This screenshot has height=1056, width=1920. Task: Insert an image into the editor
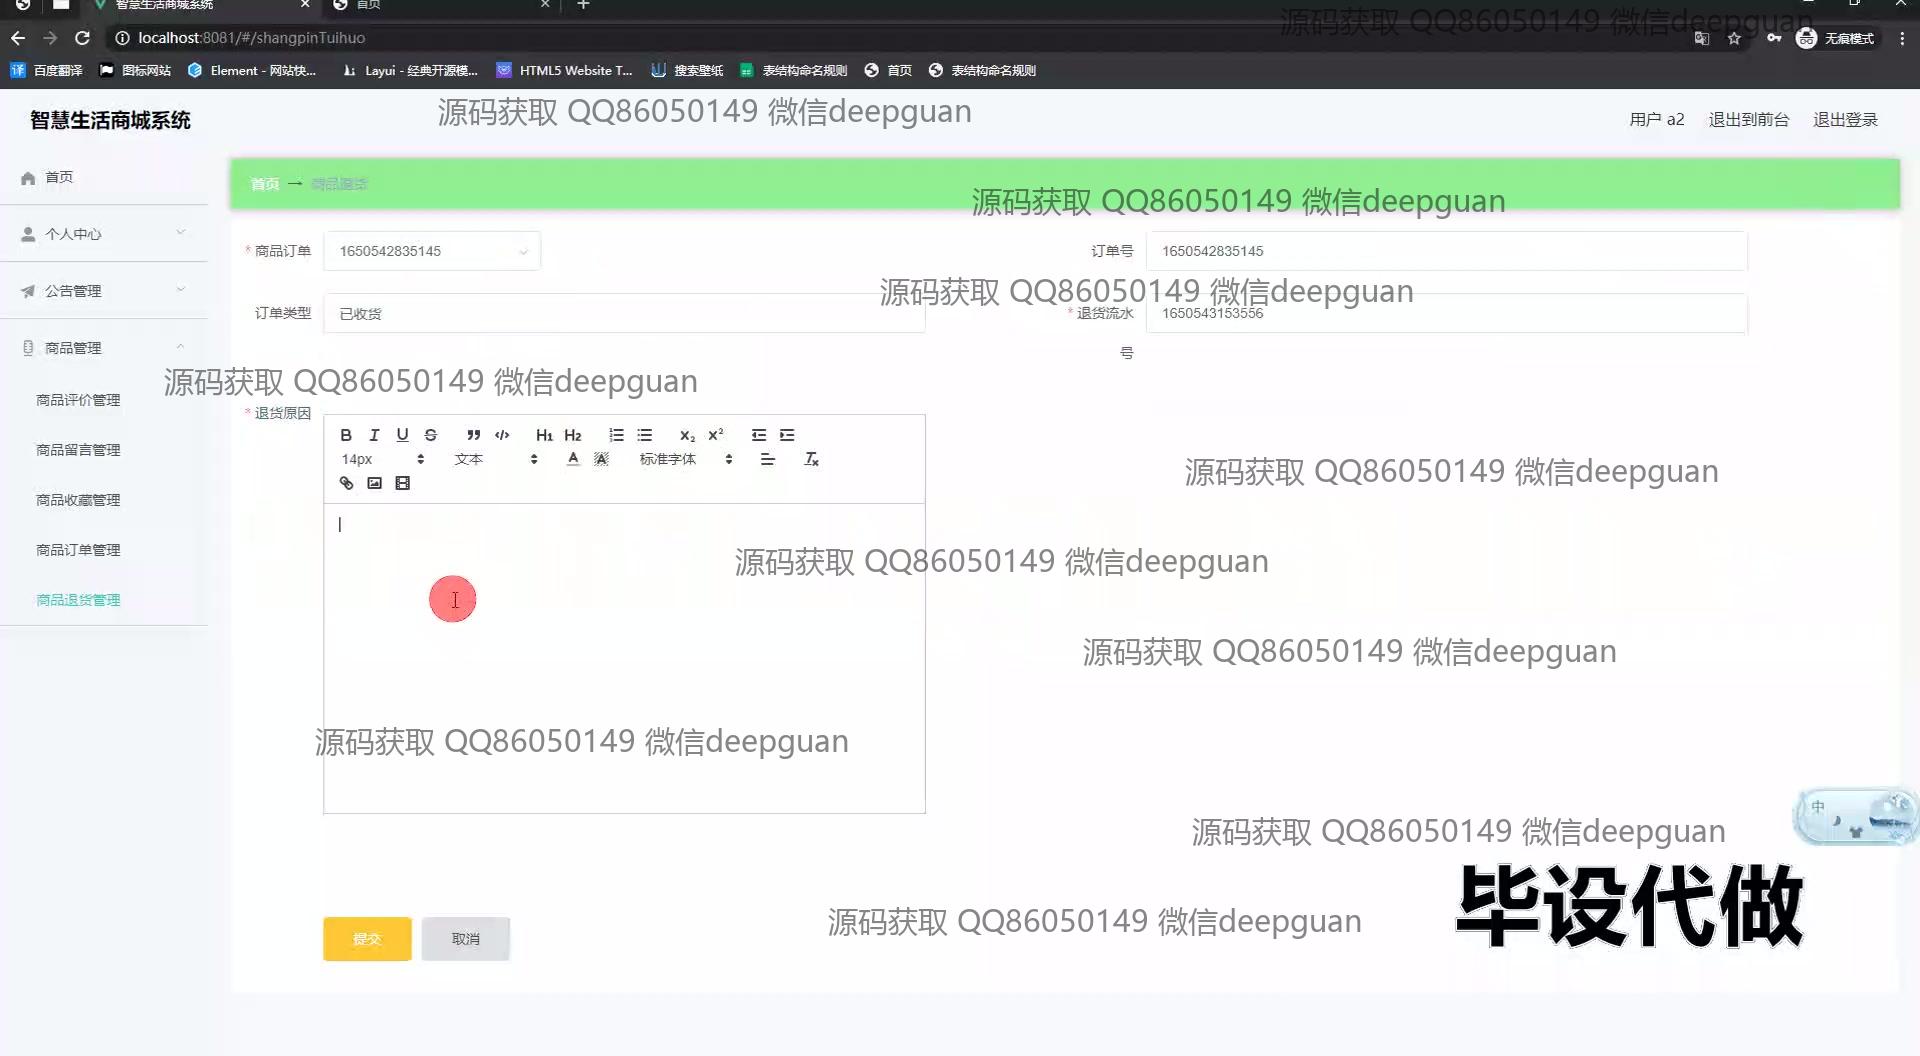[x=374, y=483]
